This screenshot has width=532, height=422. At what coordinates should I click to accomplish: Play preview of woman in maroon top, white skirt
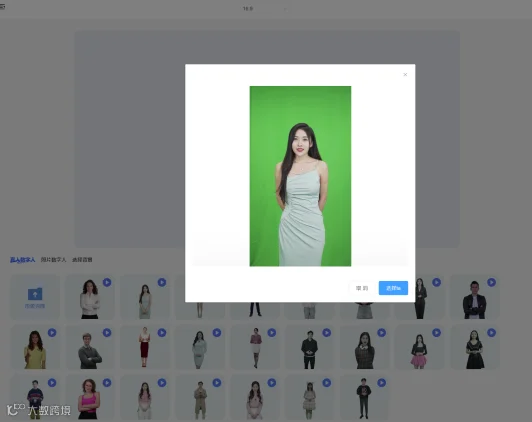coord(272,333)
